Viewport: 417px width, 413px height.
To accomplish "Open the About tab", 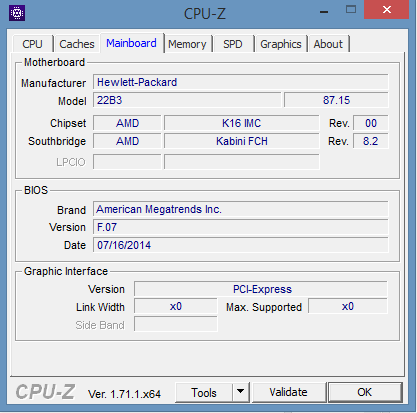I will (x=328, y=44).
